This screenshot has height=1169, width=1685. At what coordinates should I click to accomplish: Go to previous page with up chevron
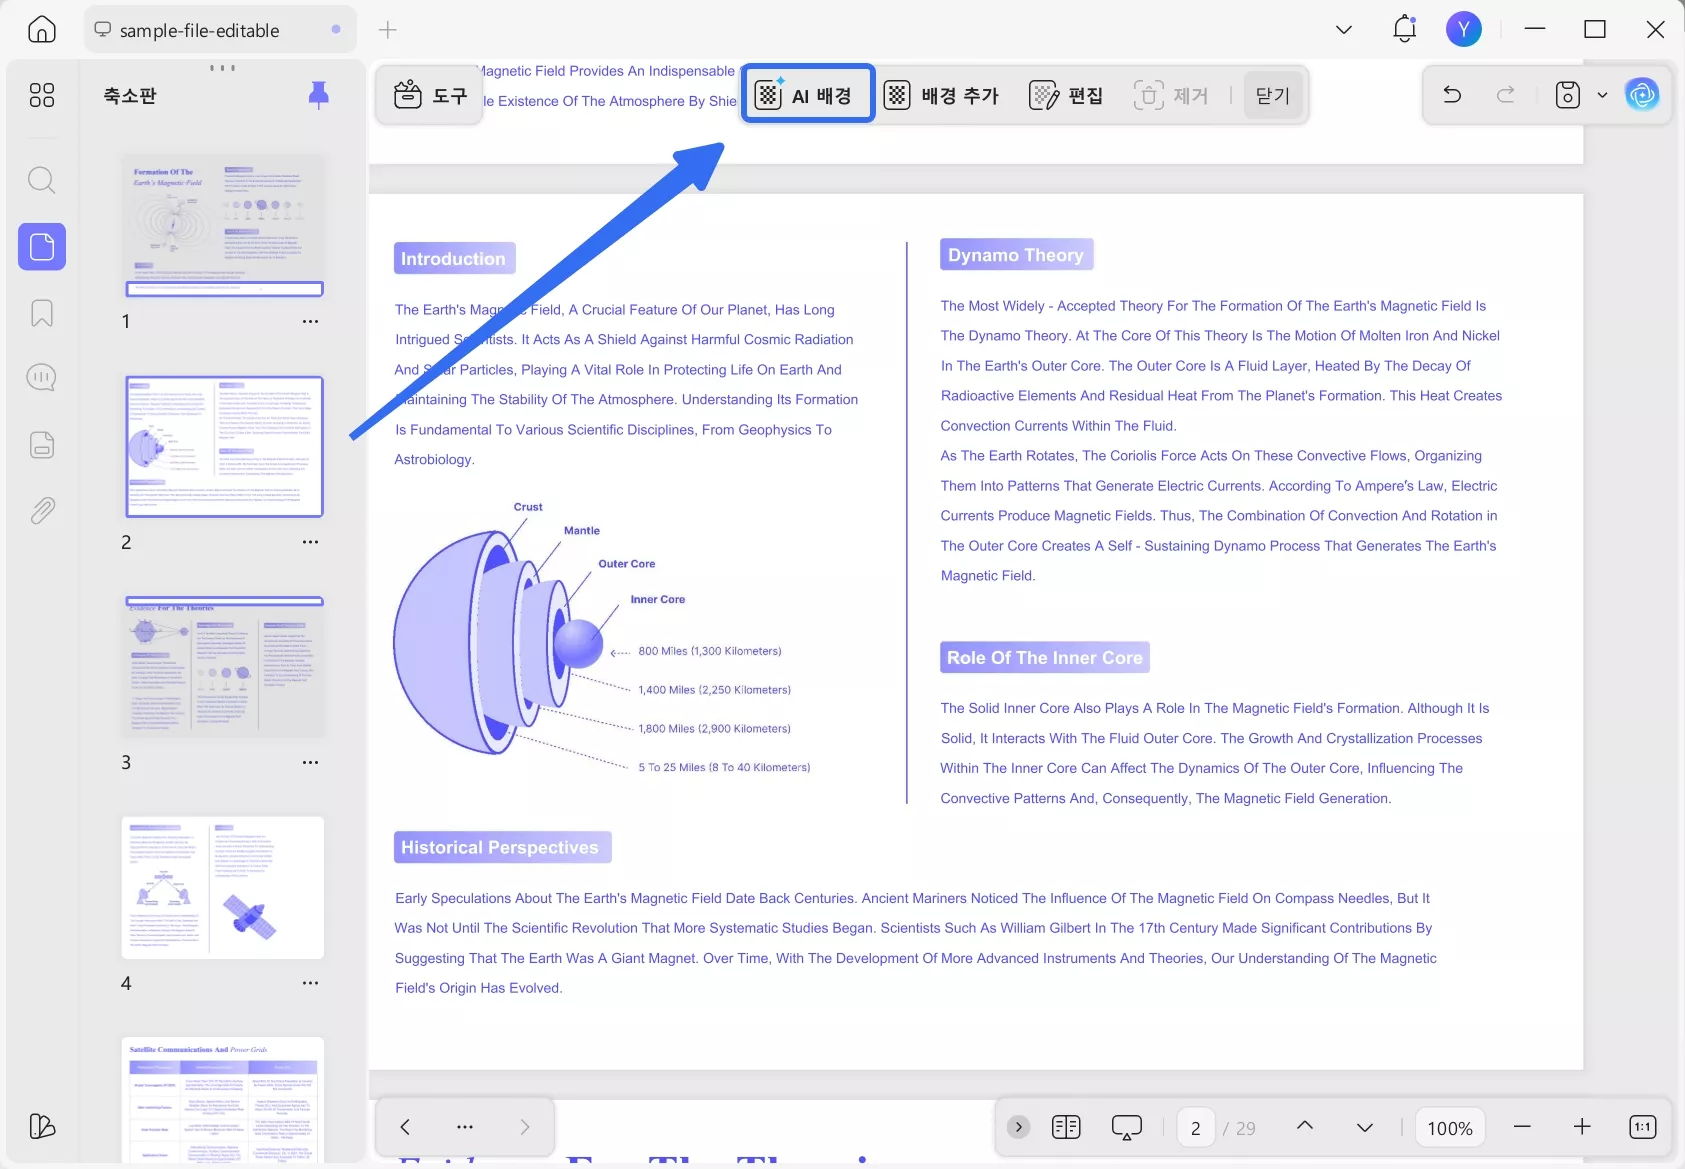pos(1305,1126)
